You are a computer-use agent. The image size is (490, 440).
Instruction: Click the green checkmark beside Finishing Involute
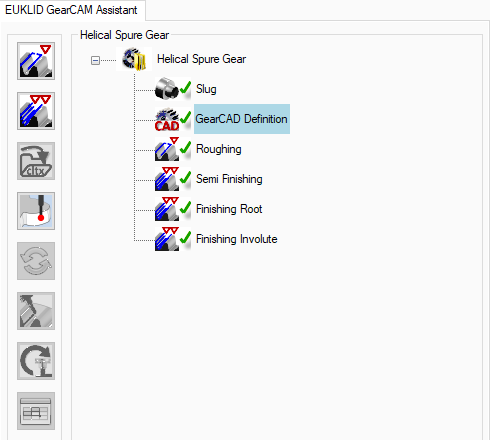(185, 238)
